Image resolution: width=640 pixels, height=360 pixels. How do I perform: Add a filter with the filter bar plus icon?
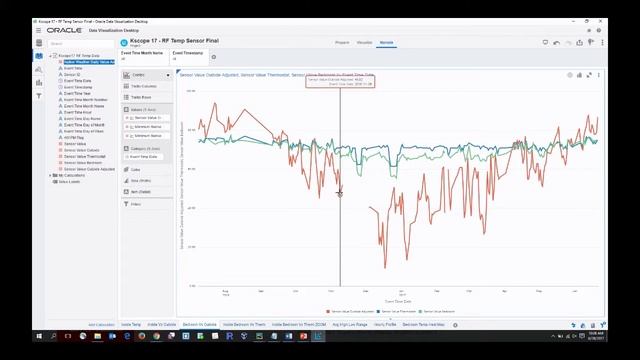click(213, 57)
